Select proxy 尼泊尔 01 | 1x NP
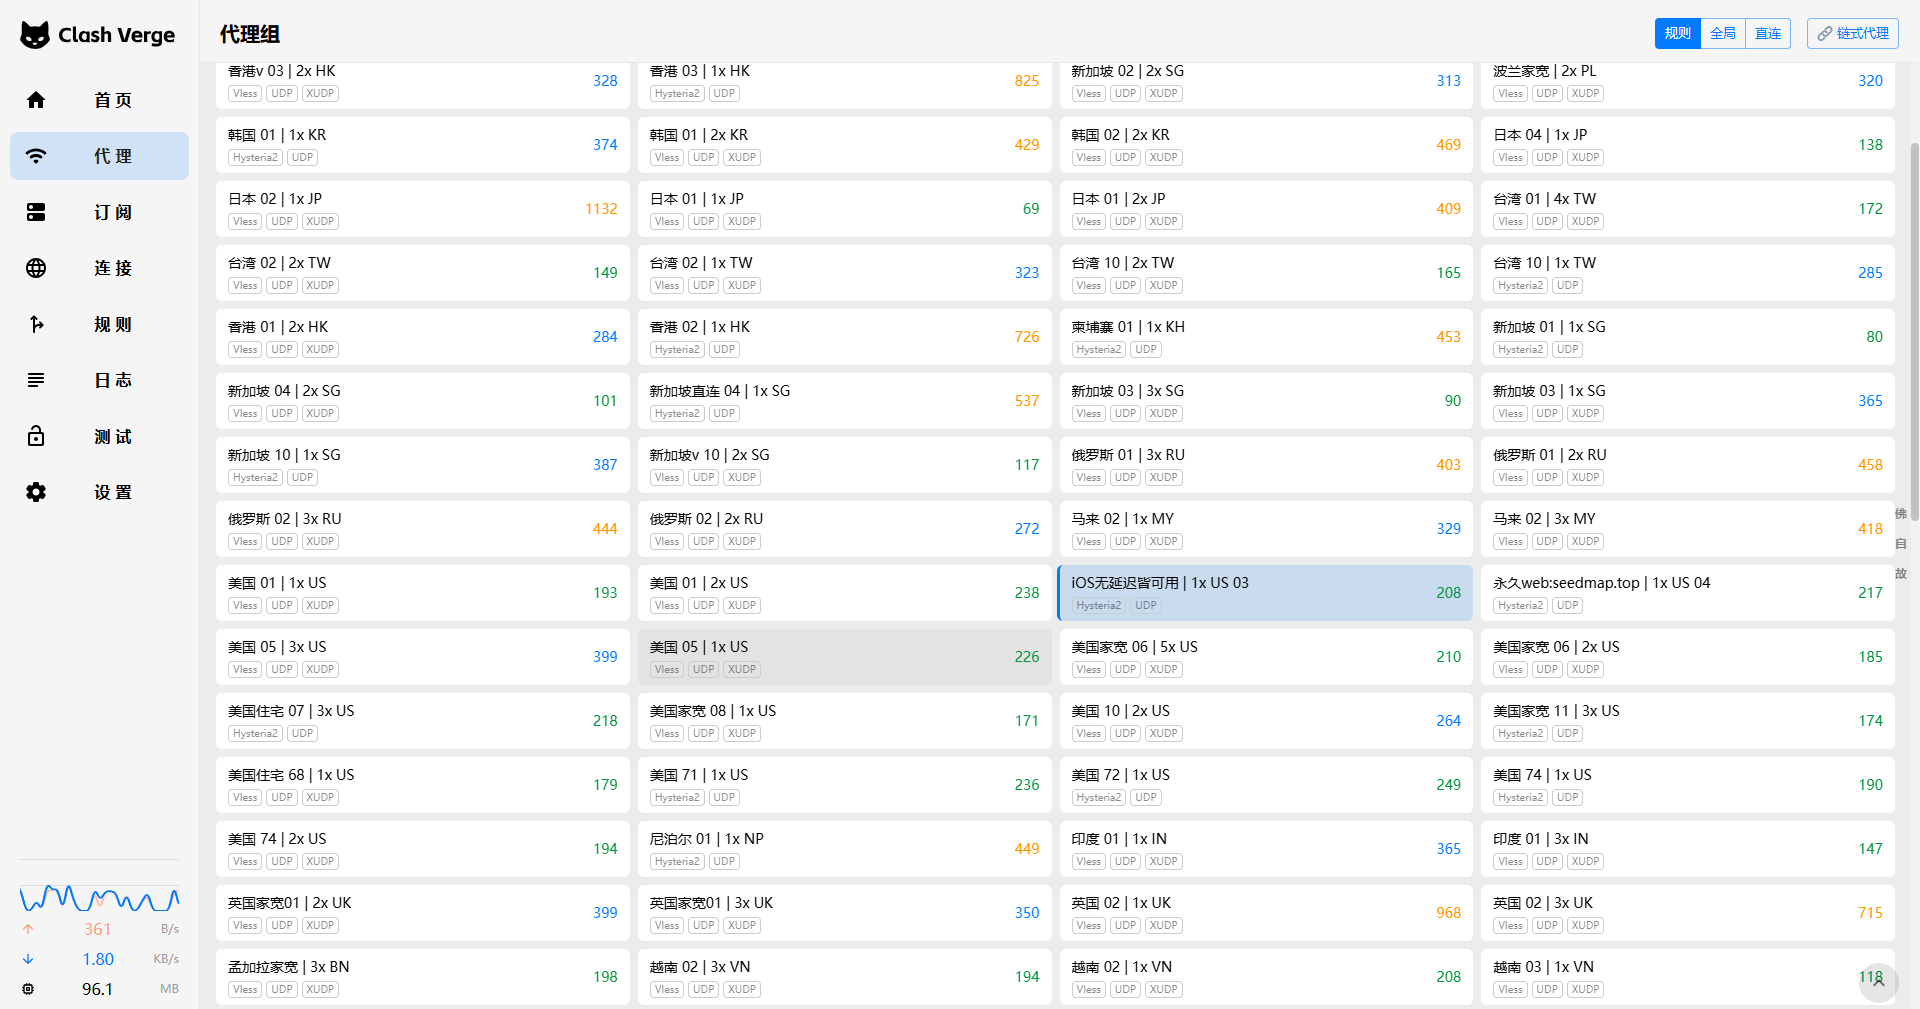The image size is (1920, 1009). tap(844, 849)
